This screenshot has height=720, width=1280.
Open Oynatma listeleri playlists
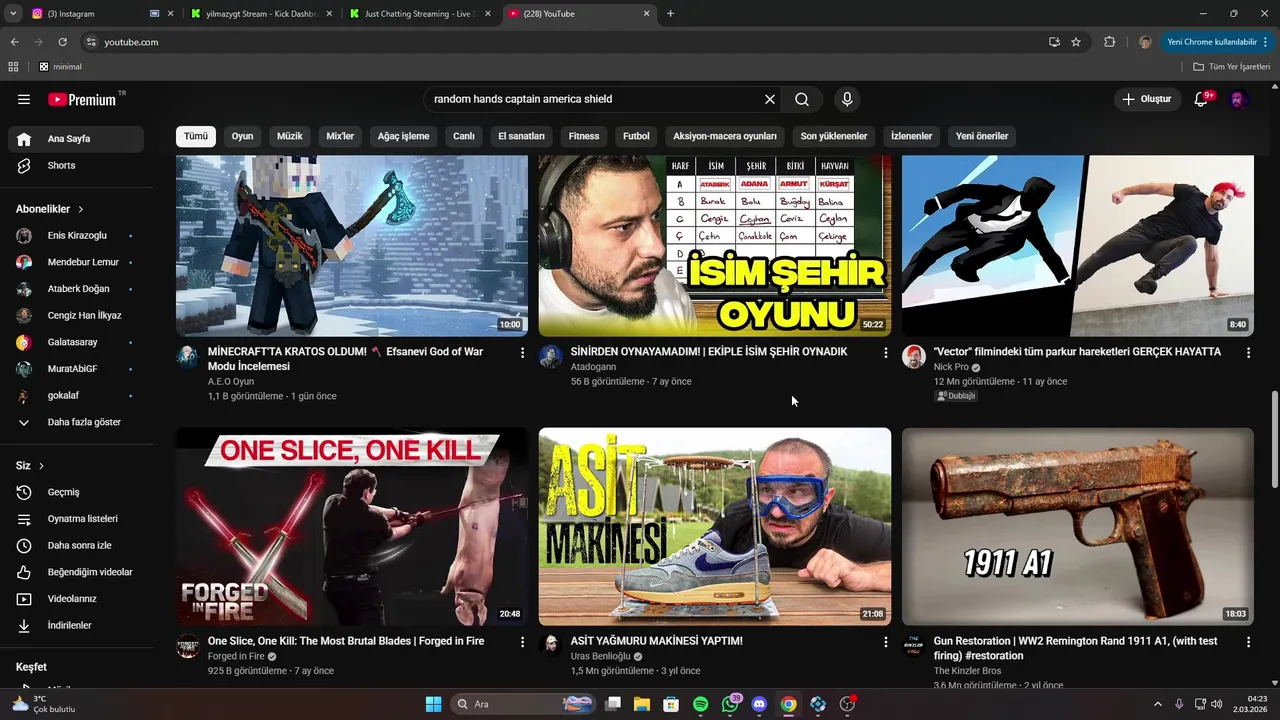pos(76,519)
